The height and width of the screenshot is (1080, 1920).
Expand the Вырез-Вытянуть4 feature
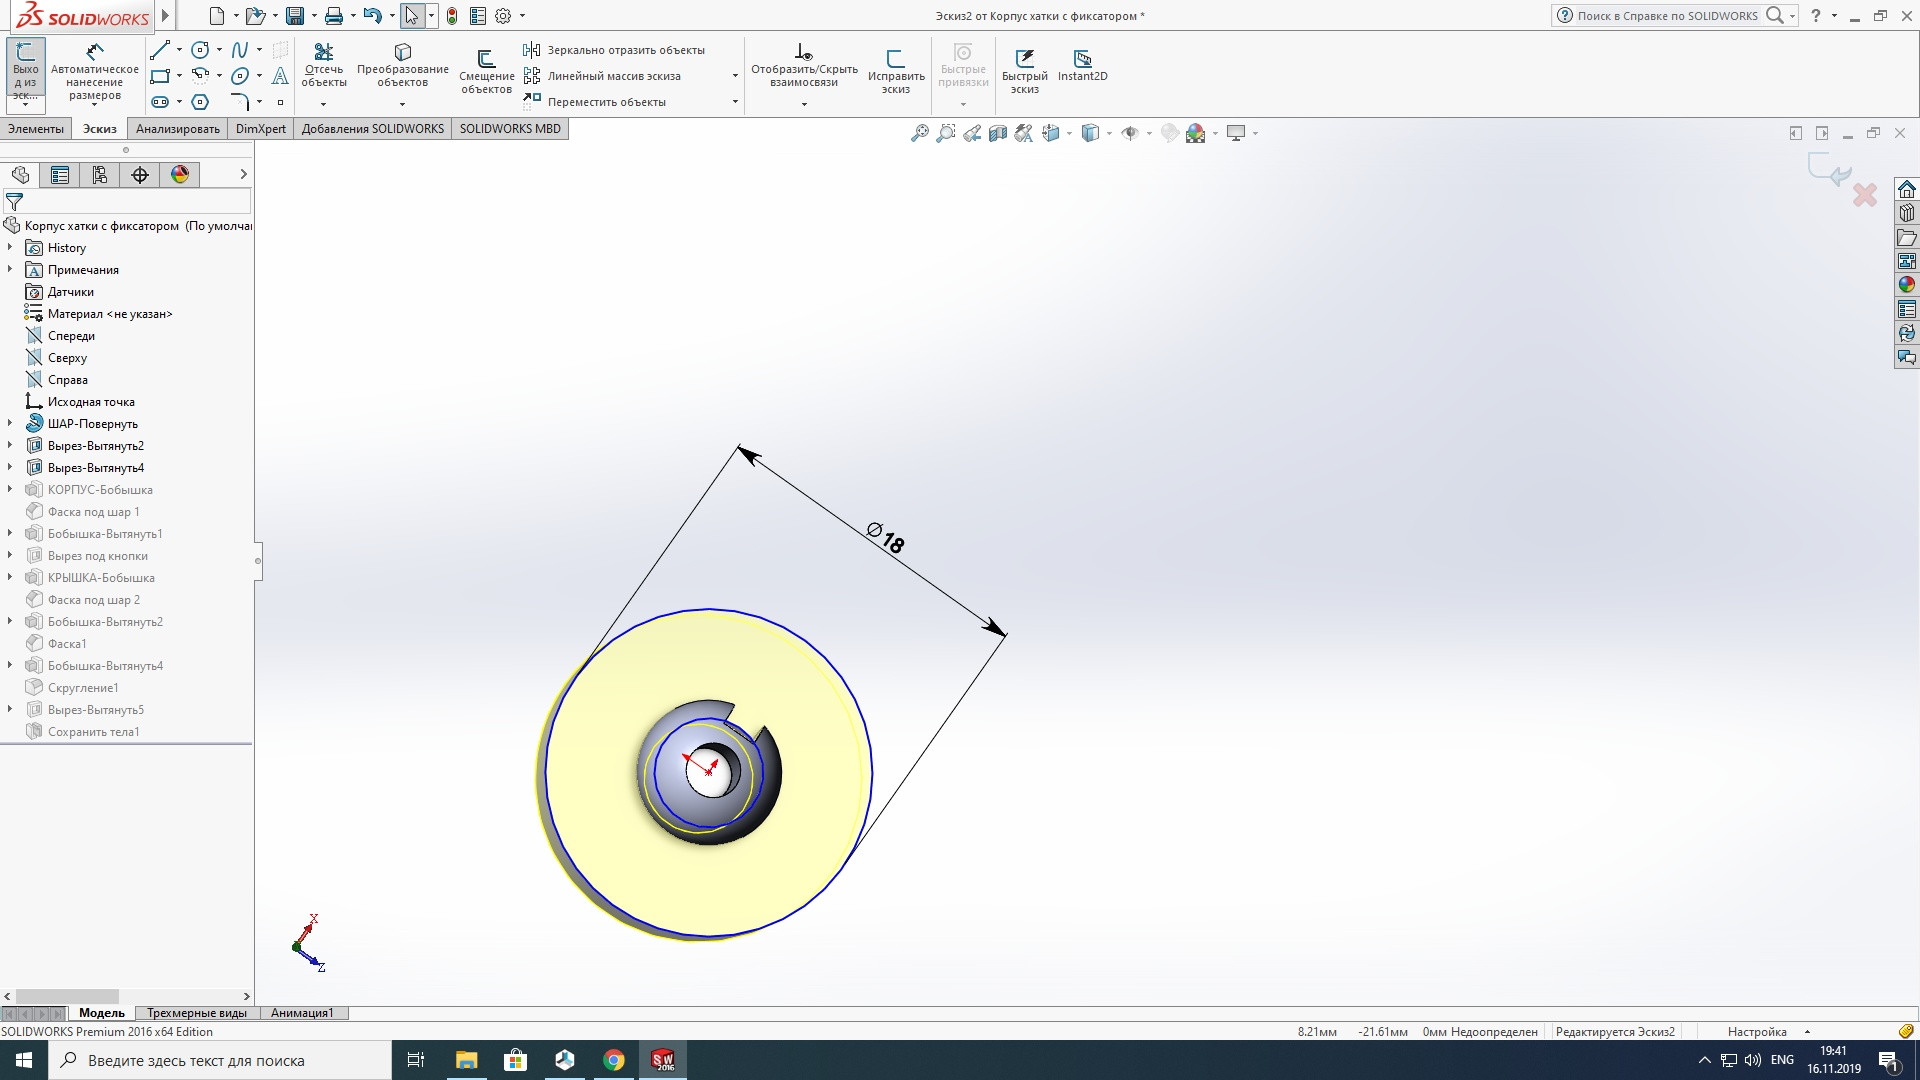[x=10, y=467]
